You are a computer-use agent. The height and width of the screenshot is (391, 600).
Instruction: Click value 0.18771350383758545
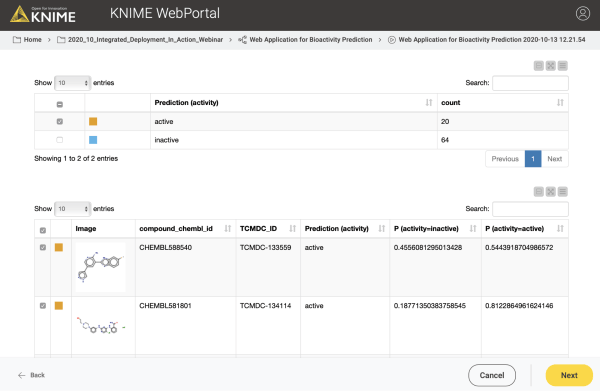point(430,306)
